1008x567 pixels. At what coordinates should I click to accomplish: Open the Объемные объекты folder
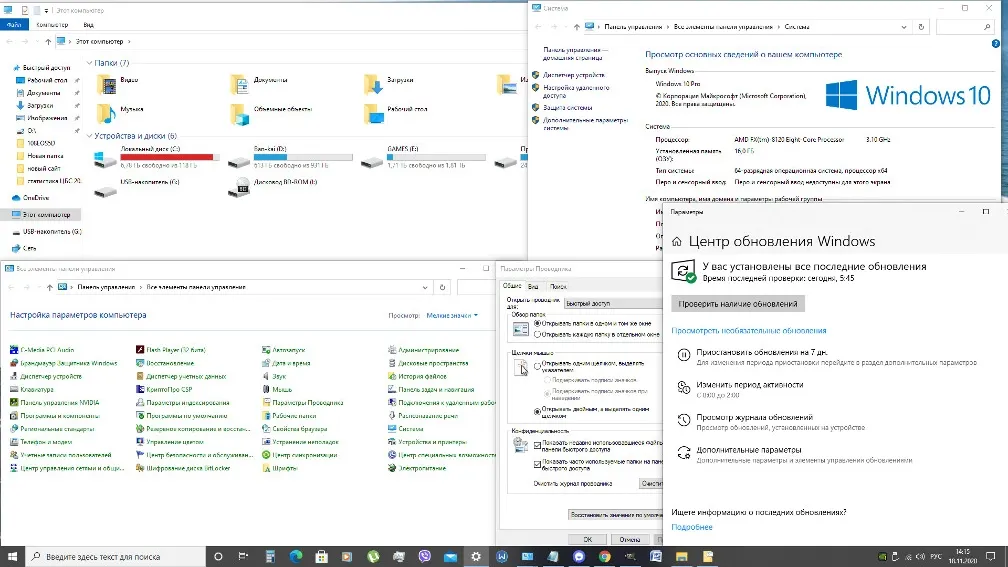(271, 113)
